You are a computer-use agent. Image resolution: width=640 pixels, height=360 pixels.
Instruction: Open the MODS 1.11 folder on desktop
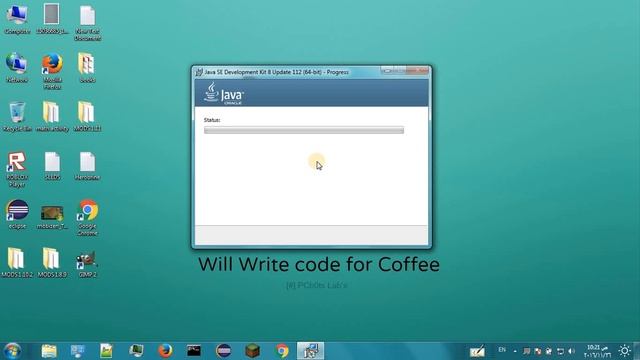pos(87,116)
